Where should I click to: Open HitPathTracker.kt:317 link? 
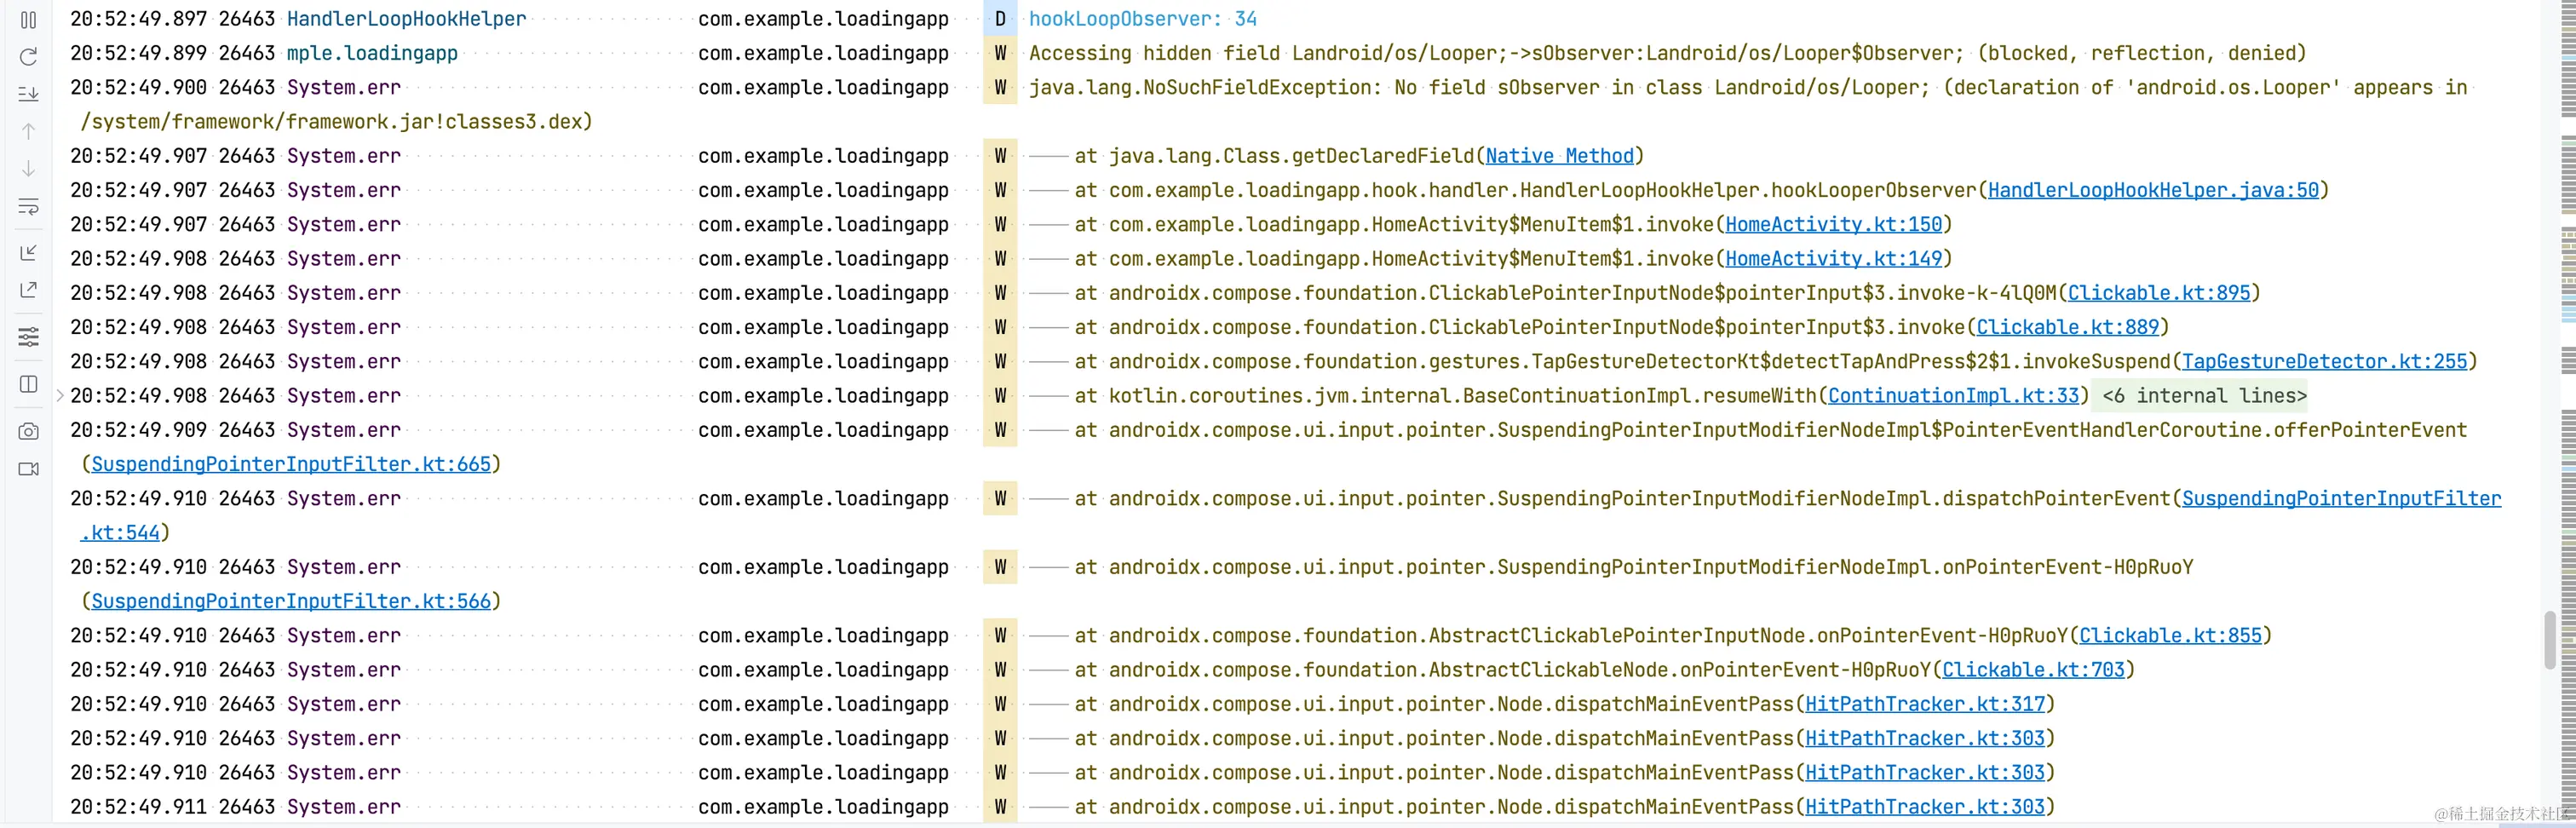tap(1925, 704)
